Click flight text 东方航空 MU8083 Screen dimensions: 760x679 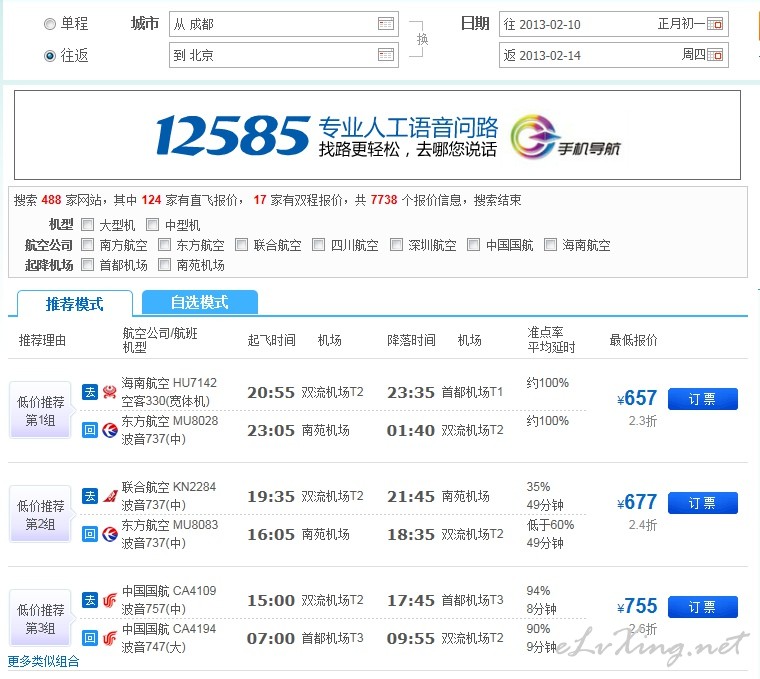(170, 525)
